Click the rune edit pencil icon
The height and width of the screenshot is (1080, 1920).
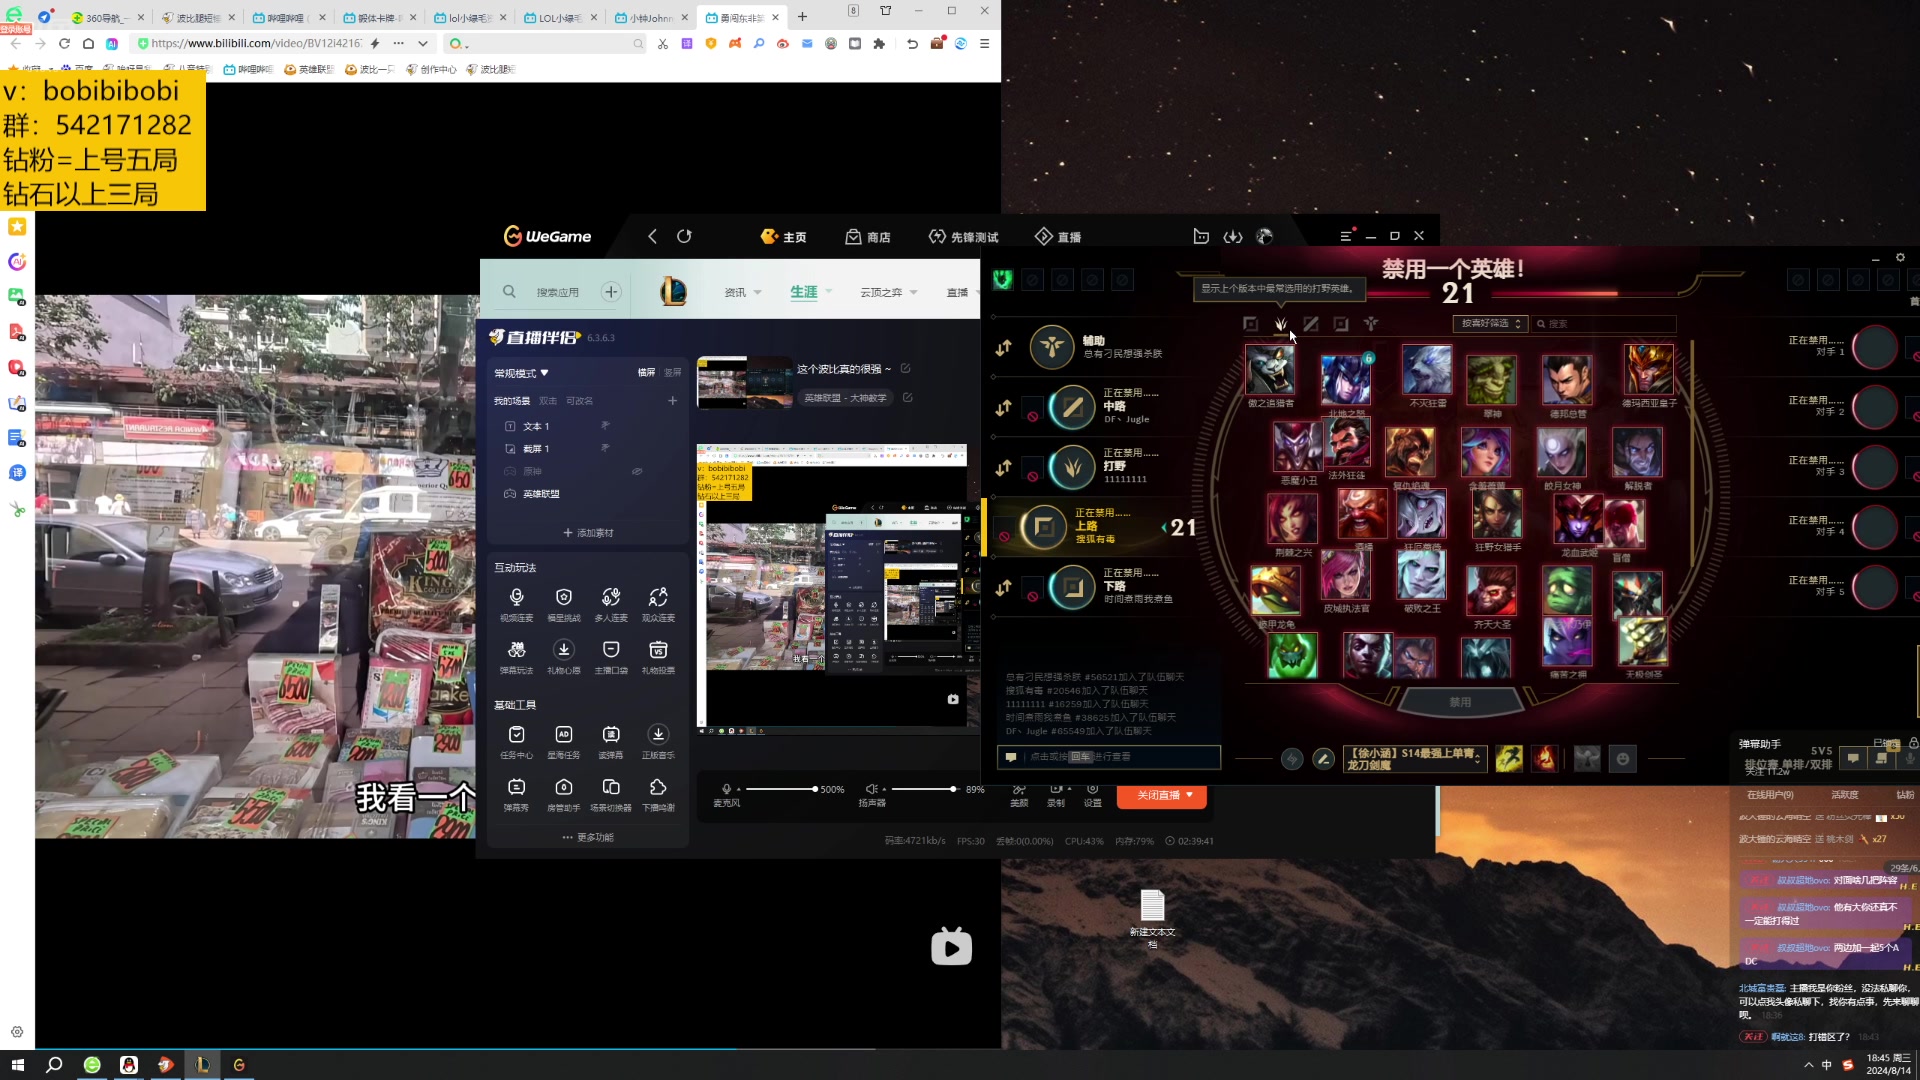(1323, 759)
